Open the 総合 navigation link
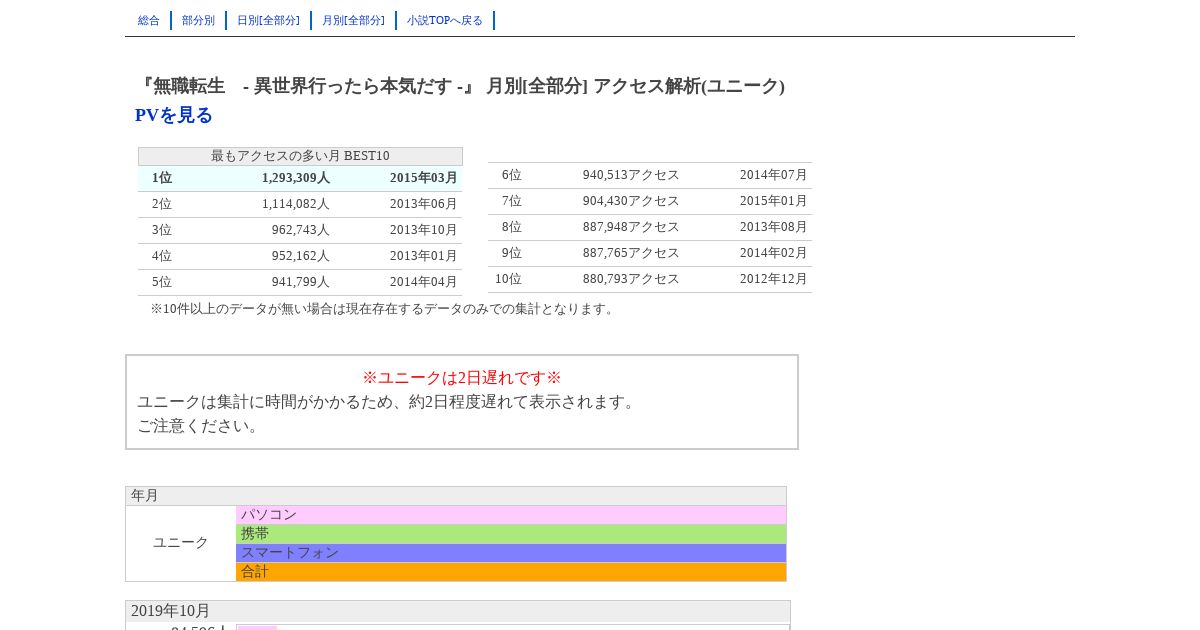The image size is (1200, 630). (149, 21)
